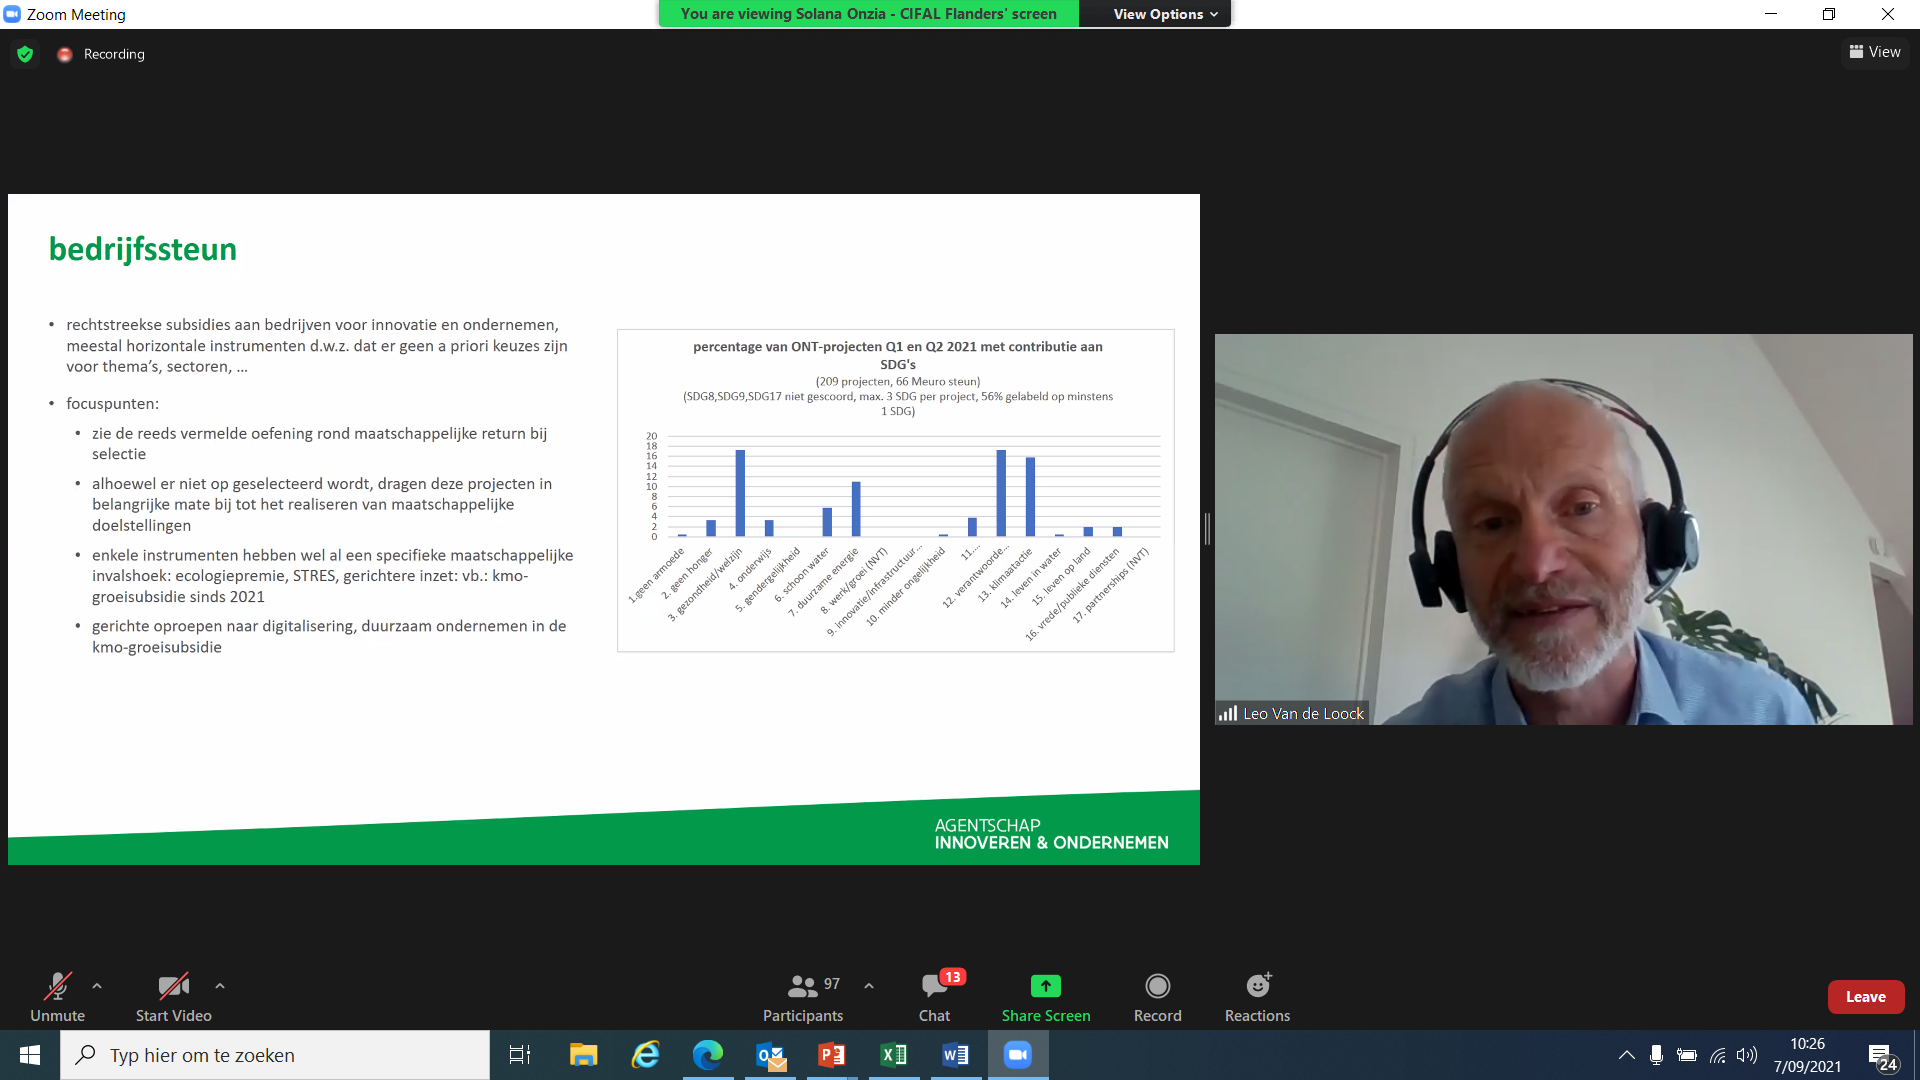Expand arrow next to Participants
1920x1080 pixels.
coord(869,986)
